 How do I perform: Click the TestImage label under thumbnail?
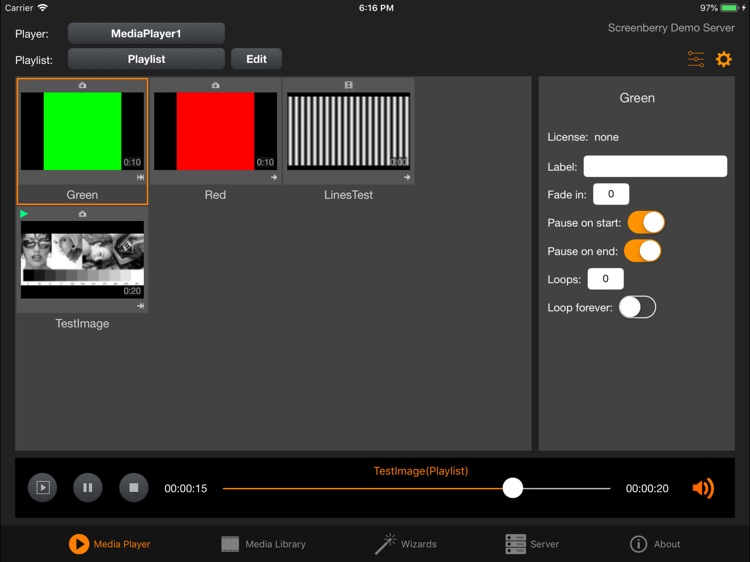pos(82,324)
